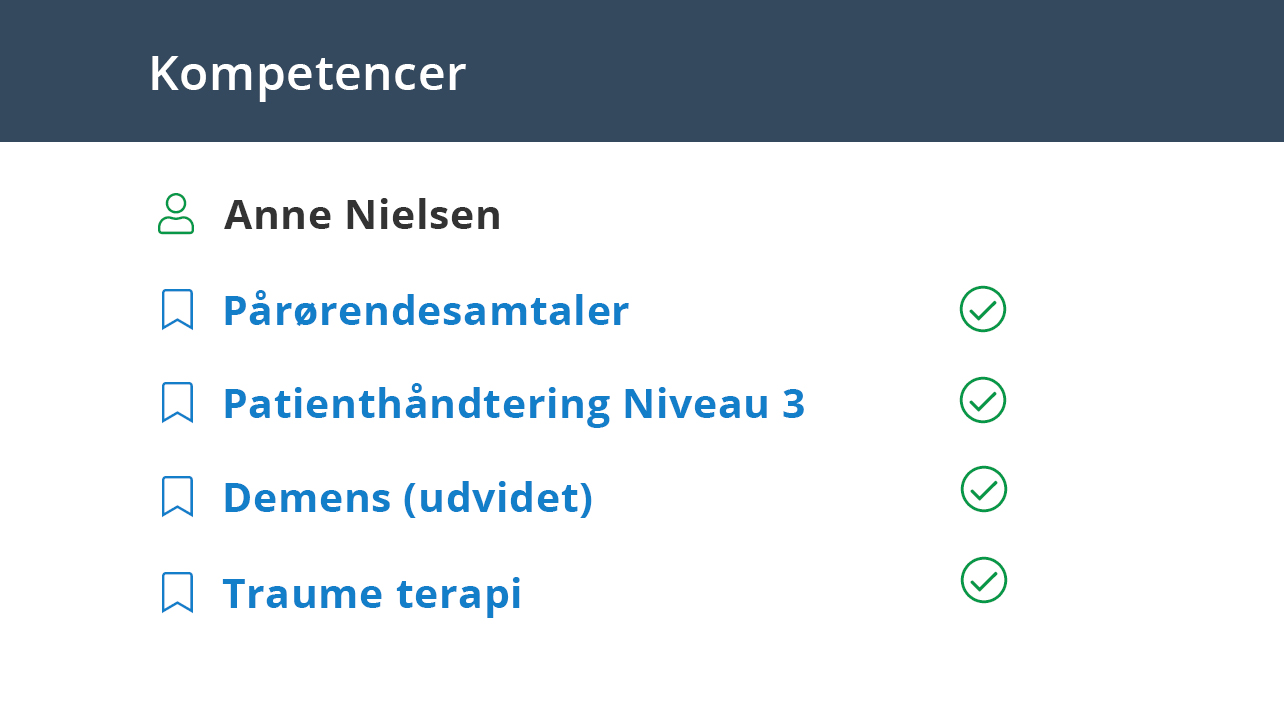This screenshot has width=1284, height=720.
Task: Open the Traume terapi competency link
Action: pyautogui.click(x=372, y=594)
